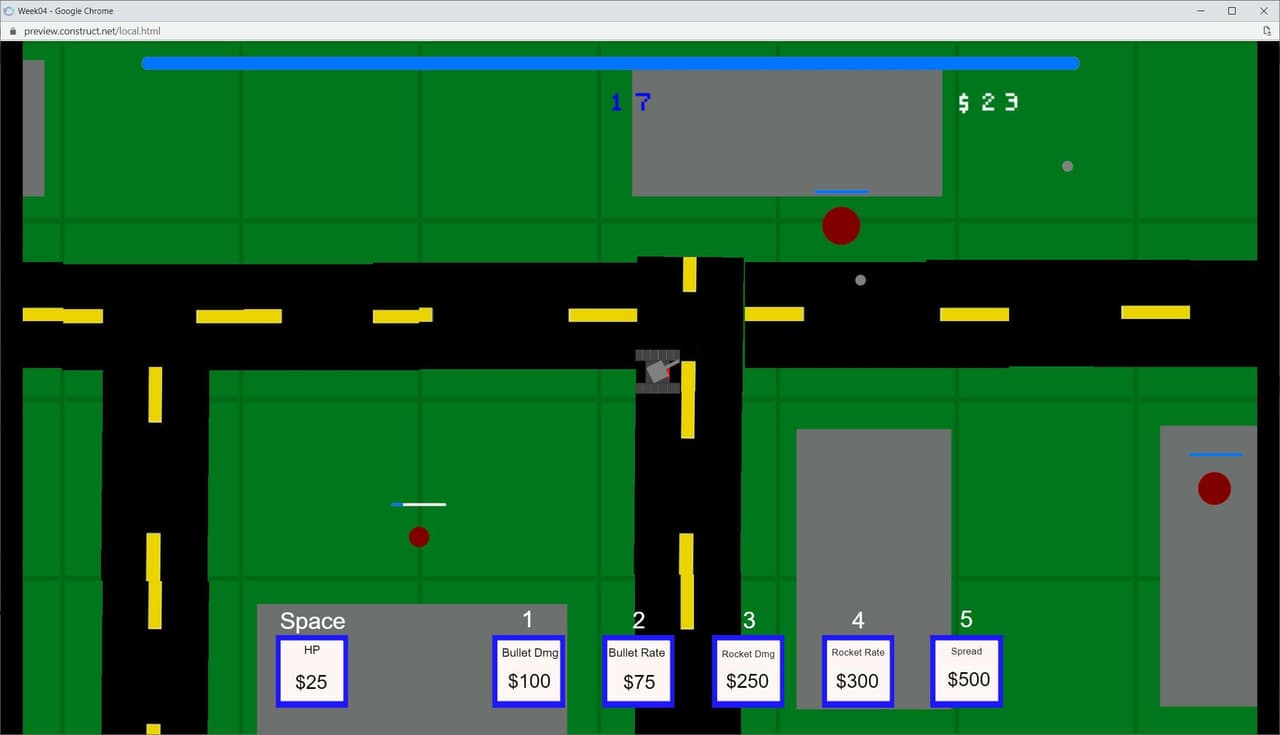Screen dimensions: 1280x735
Task: Click the gray bullet on the road
Action: tap(860, 280)
